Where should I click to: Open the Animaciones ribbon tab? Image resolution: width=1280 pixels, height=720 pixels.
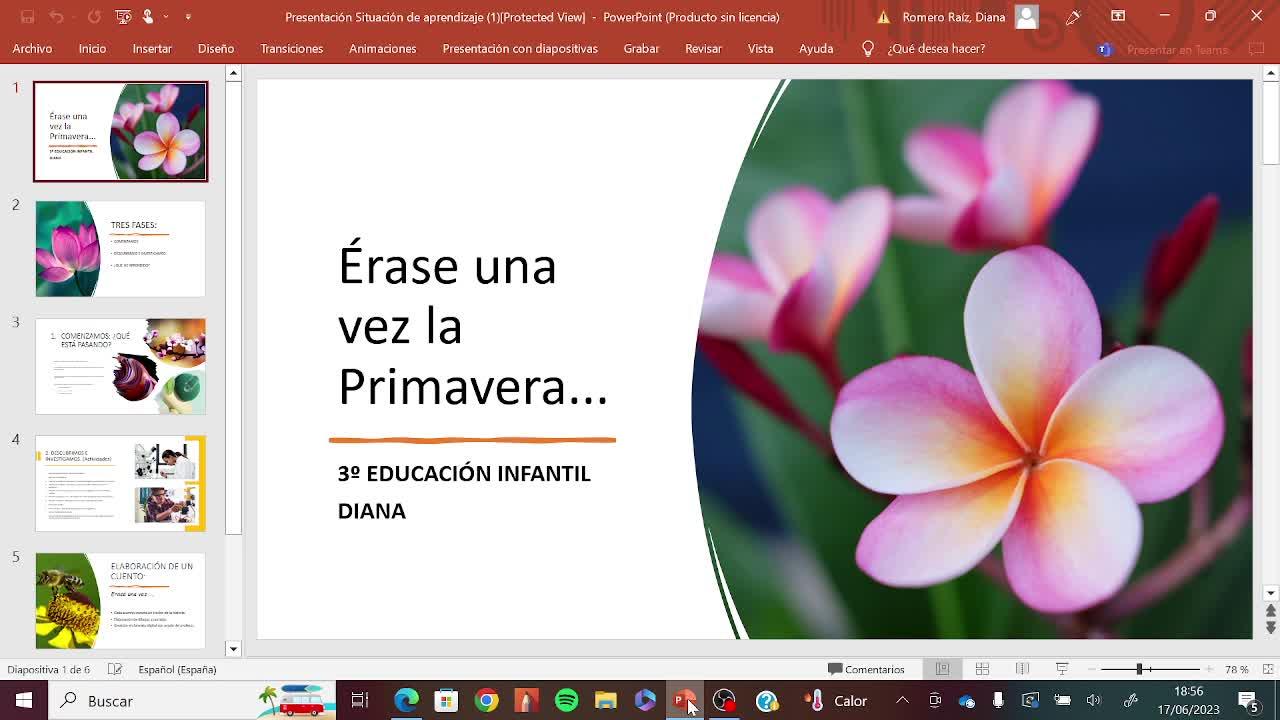pyautogui.click(x=382, y=48)
